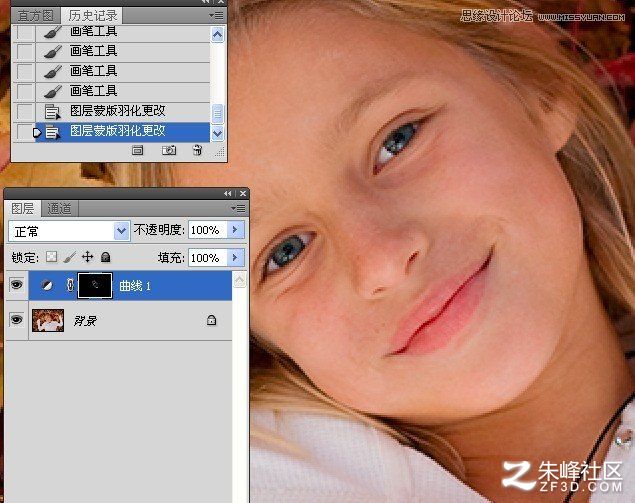Open the 填充 fill slider arrow
Image resolution: width=635 pixels, height=503 pixels.
coord(235,258)
